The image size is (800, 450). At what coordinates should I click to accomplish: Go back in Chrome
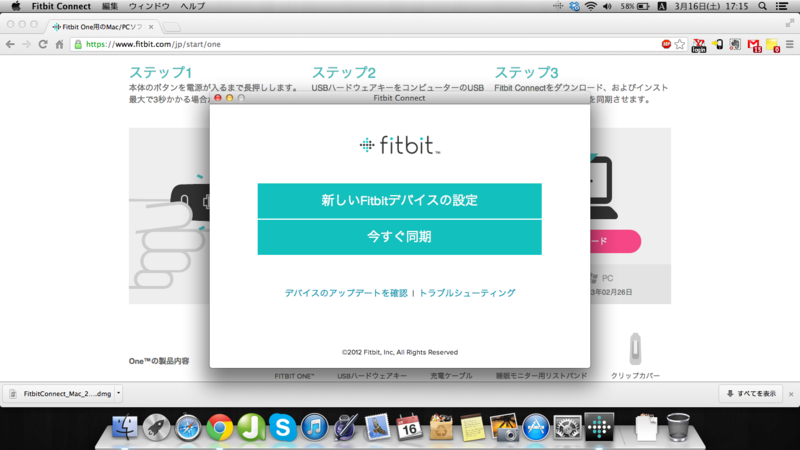[10, 44]
